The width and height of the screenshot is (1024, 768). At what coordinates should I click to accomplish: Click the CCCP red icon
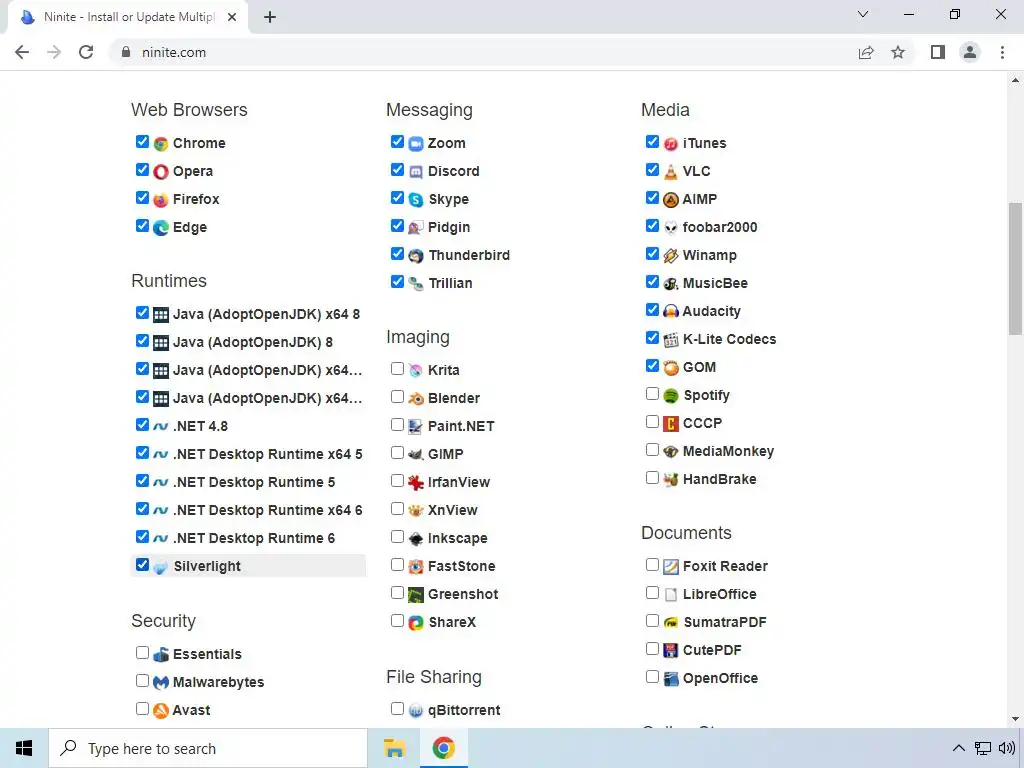pos(671,424)
